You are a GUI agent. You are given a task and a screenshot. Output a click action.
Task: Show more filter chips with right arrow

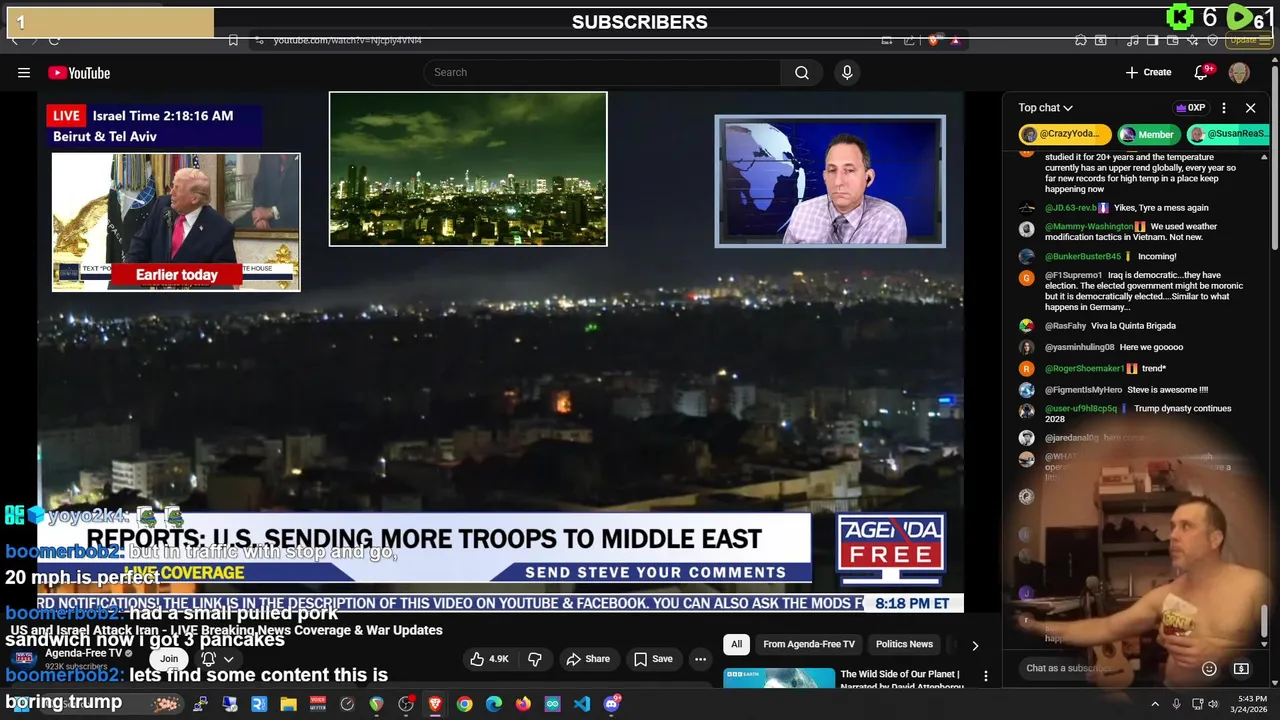(x=975, y=645)
